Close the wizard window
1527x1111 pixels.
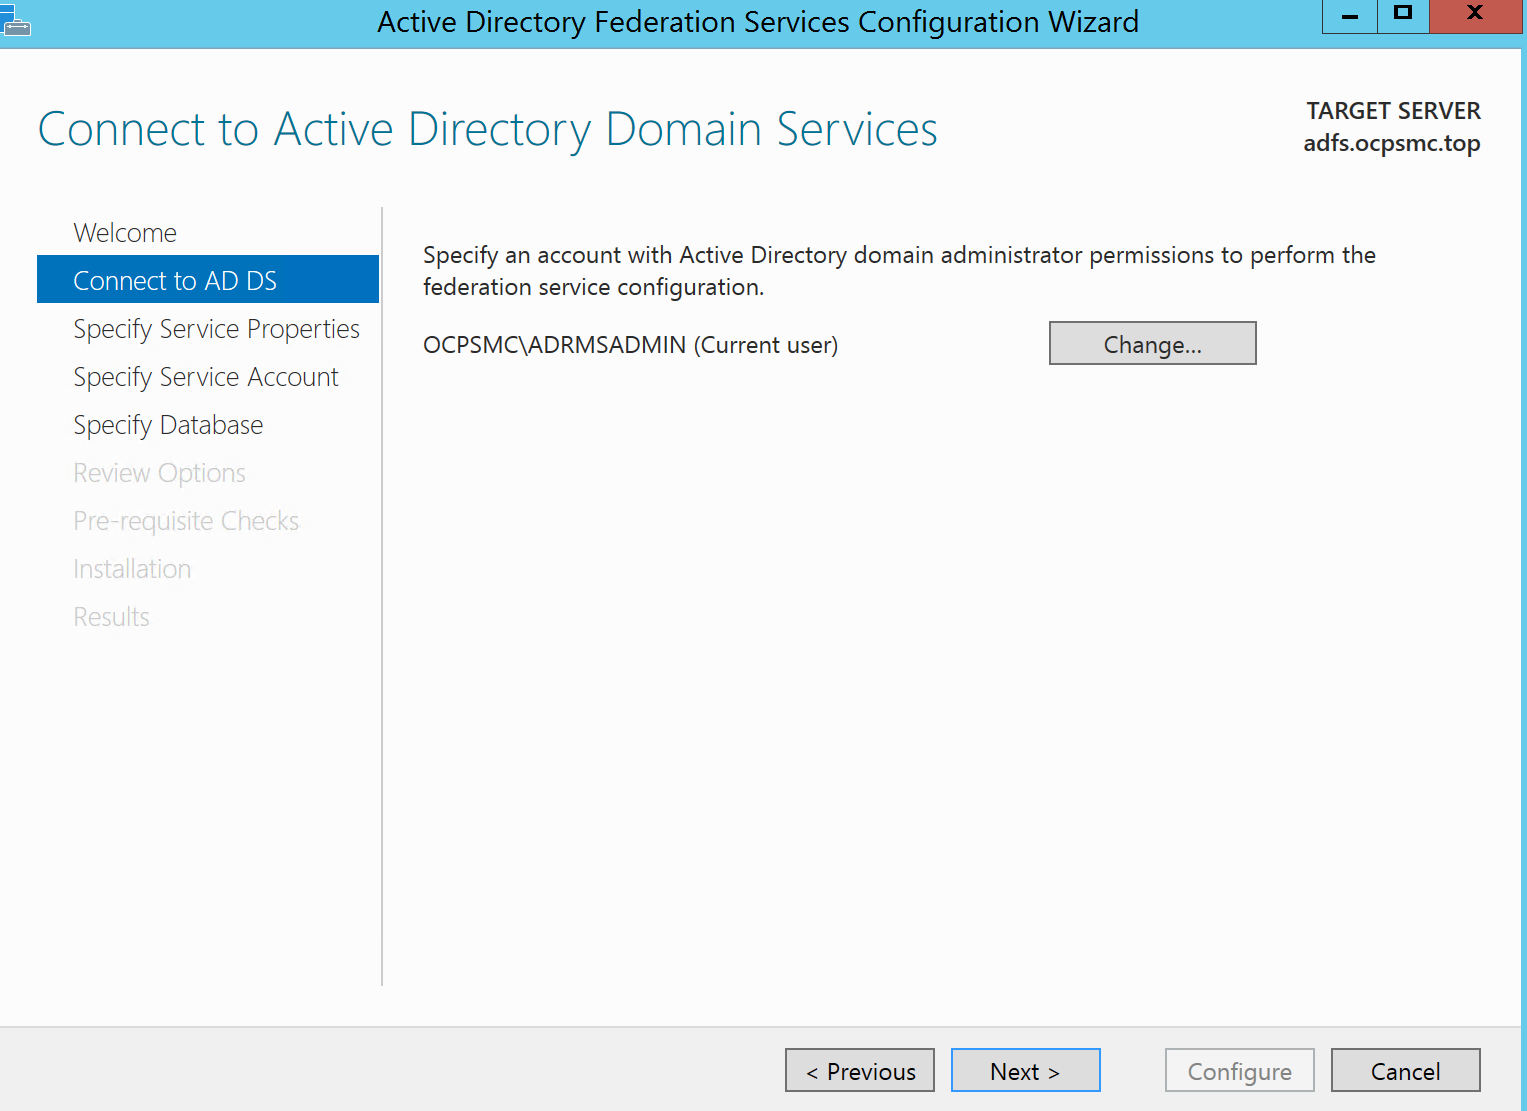click(x=1475, y=16)
